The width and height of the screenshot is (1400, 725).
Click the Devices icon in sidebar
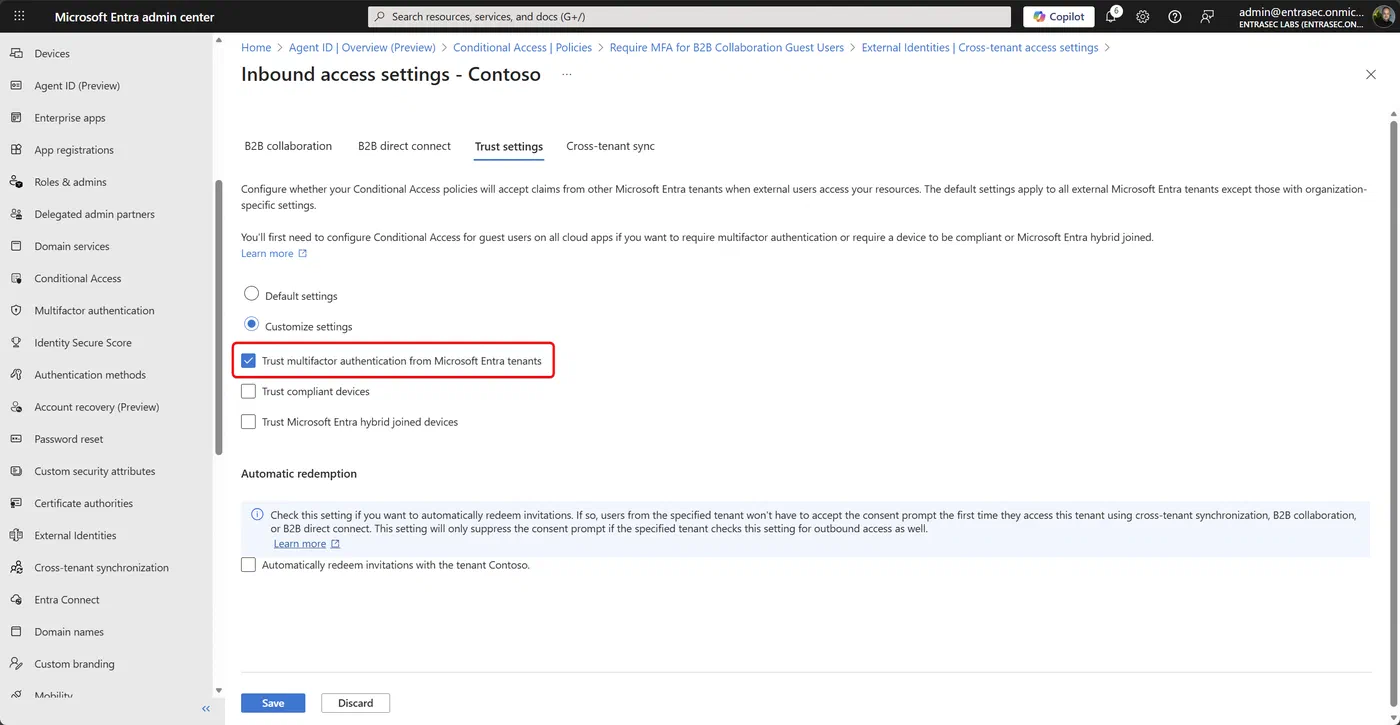(x=16, y=53)
